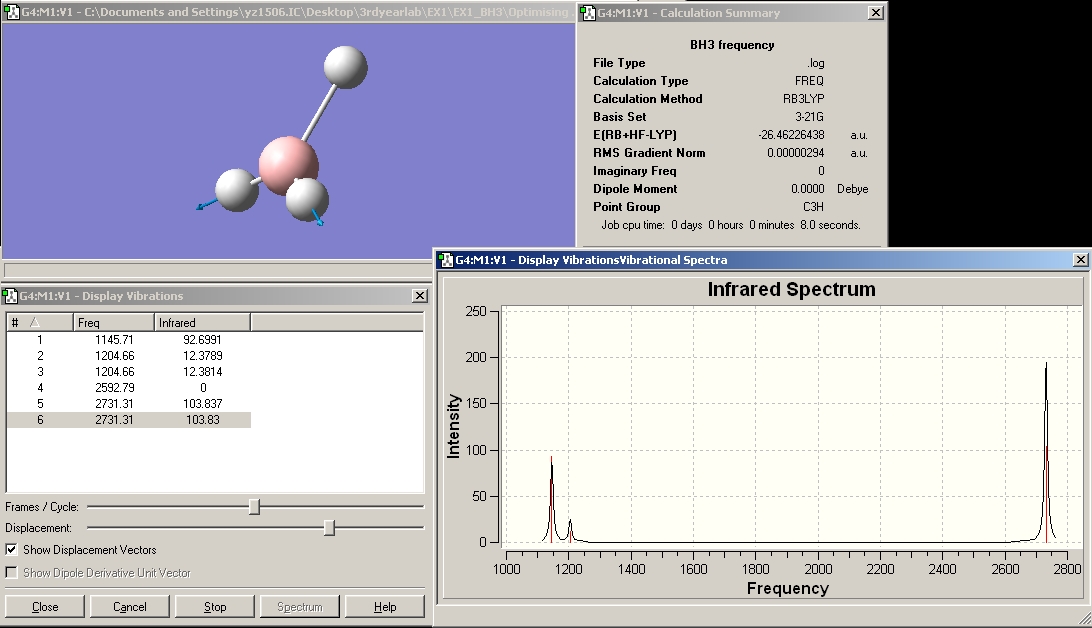The height and width of the screenshot is (628, 1092).
Task: Click the Cancel button
Action: (130, 607)
